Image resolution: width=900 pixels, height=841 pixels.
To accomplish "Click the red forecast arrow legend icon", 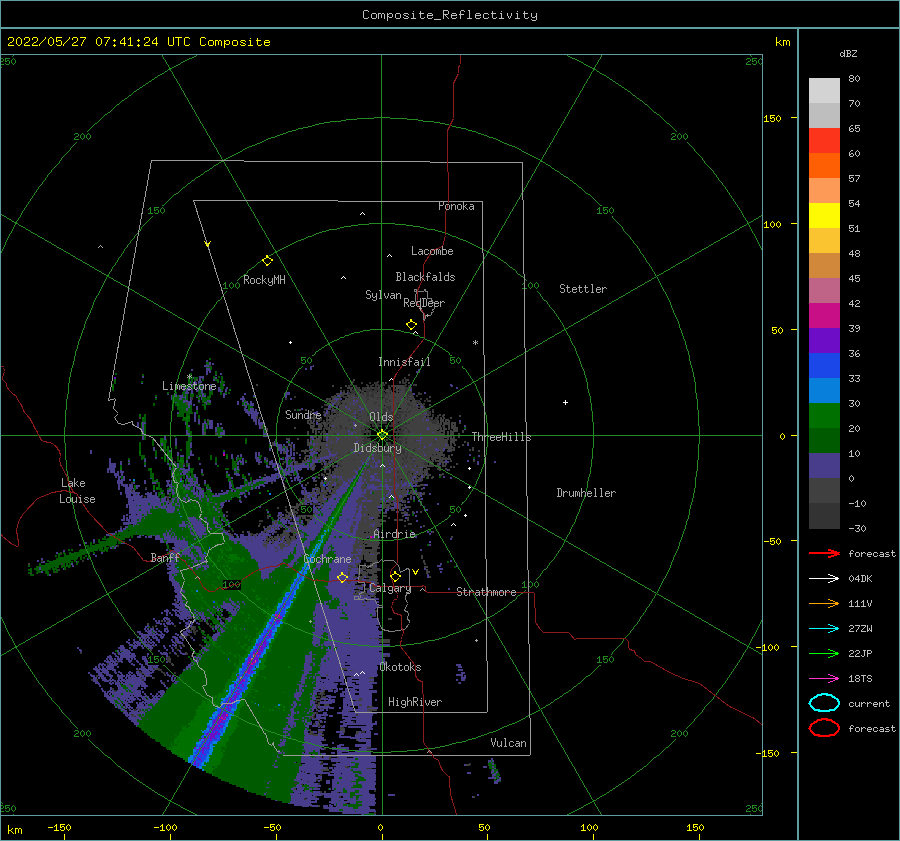I will 824,553.
